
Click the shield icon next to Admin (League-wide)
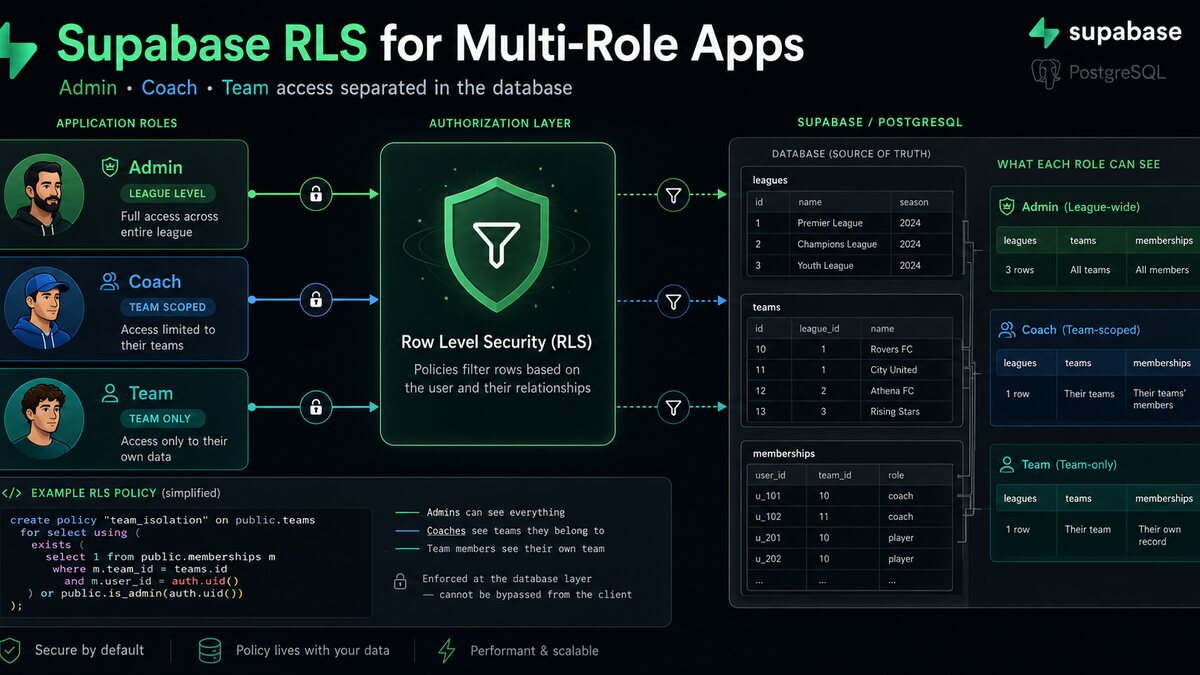[1007, 207]
